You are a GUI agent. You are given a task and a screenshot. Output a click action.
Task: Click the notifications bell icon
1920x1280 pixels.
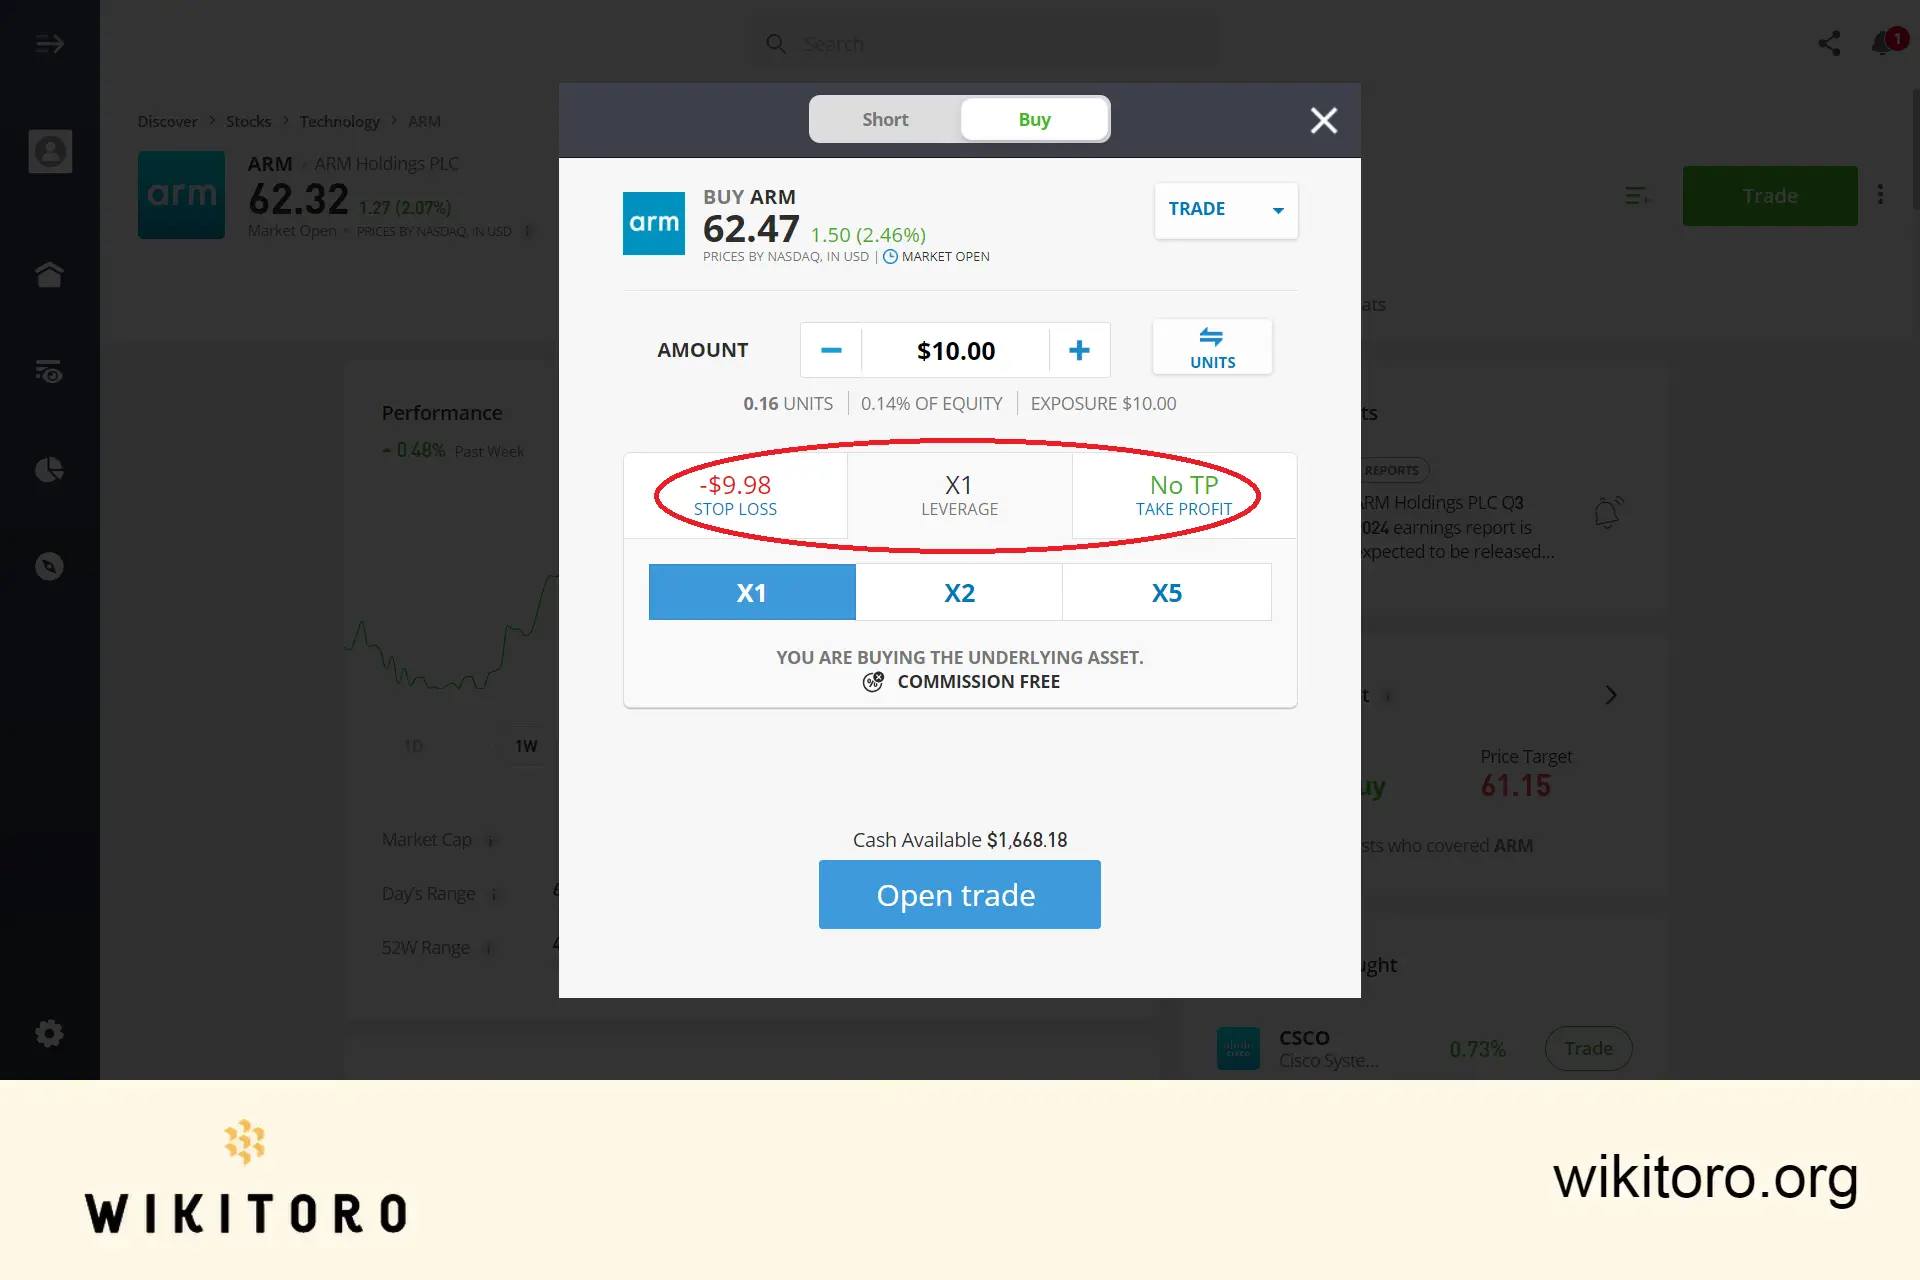tap(1883, 43)
